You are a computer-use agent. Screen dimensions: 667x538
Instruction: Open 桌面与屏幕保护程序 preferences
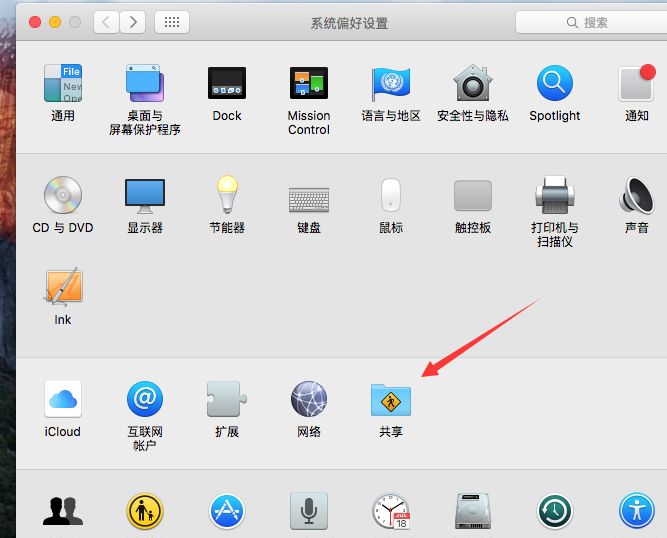145,83
